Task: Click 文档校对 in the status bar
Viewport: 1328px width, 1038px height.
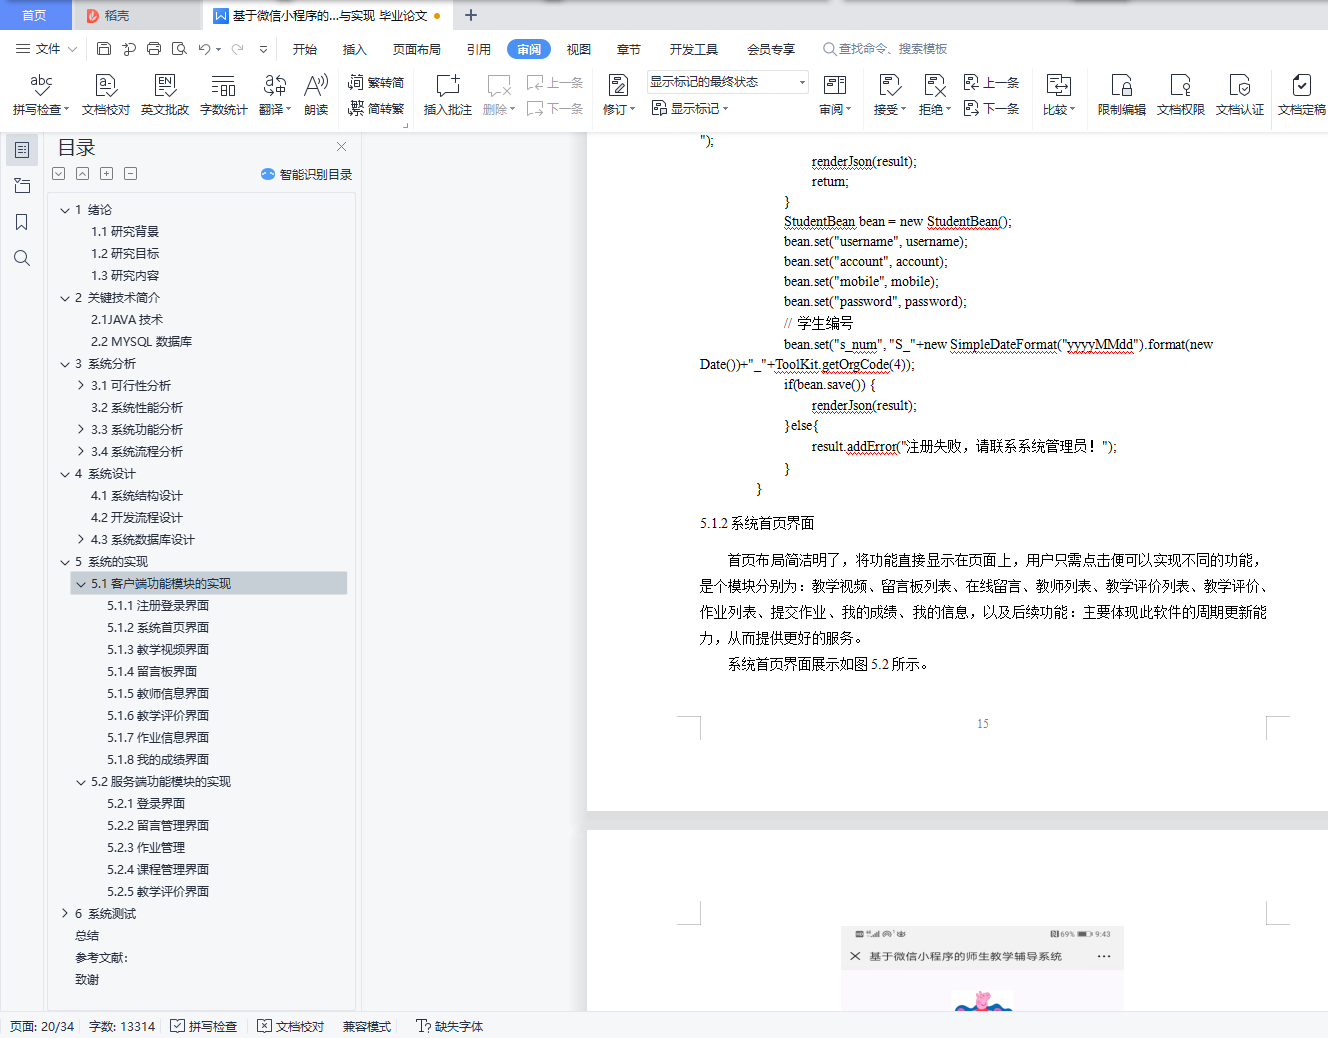Action: pos(291,1026)
